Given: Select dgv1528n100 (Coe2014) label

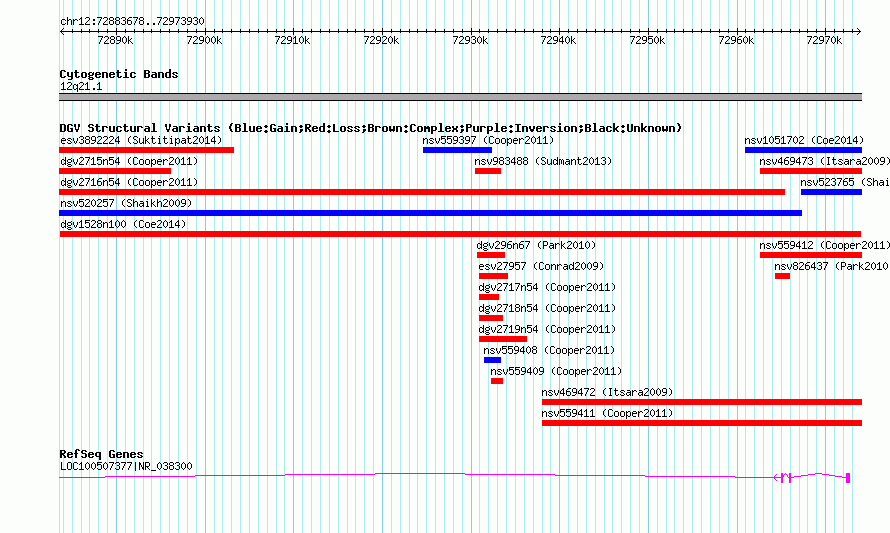Looking at the screenshot, I should [123, 224].
